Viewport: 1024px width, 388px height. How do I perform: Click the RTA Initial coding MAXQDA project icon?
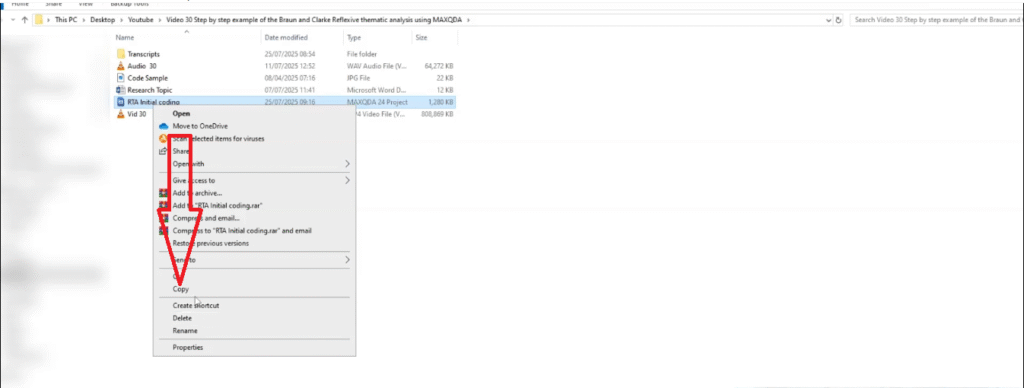coord(120,102)
